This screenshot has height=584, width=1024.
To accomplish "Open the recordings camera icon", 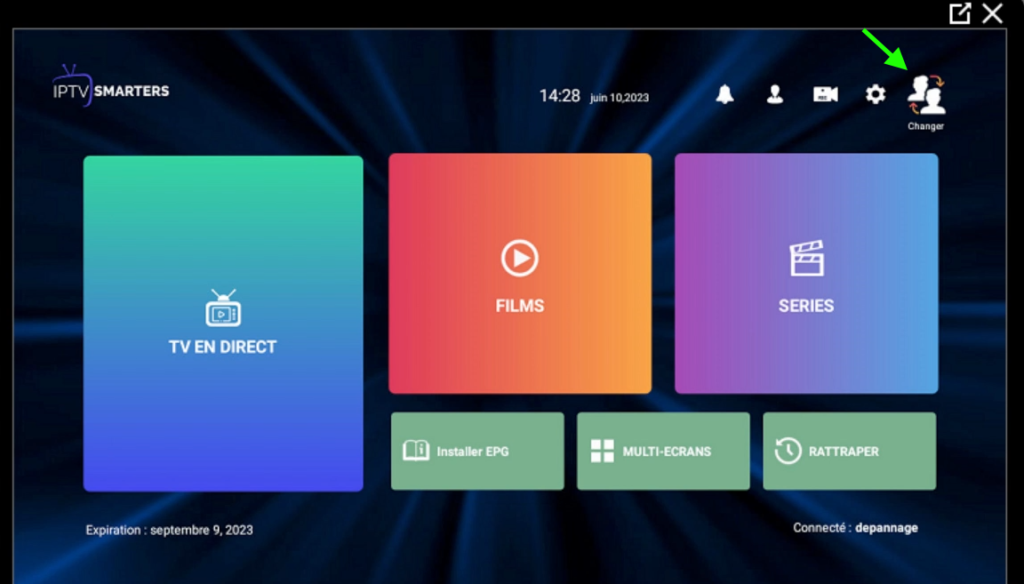I will [x=825, y=95].
